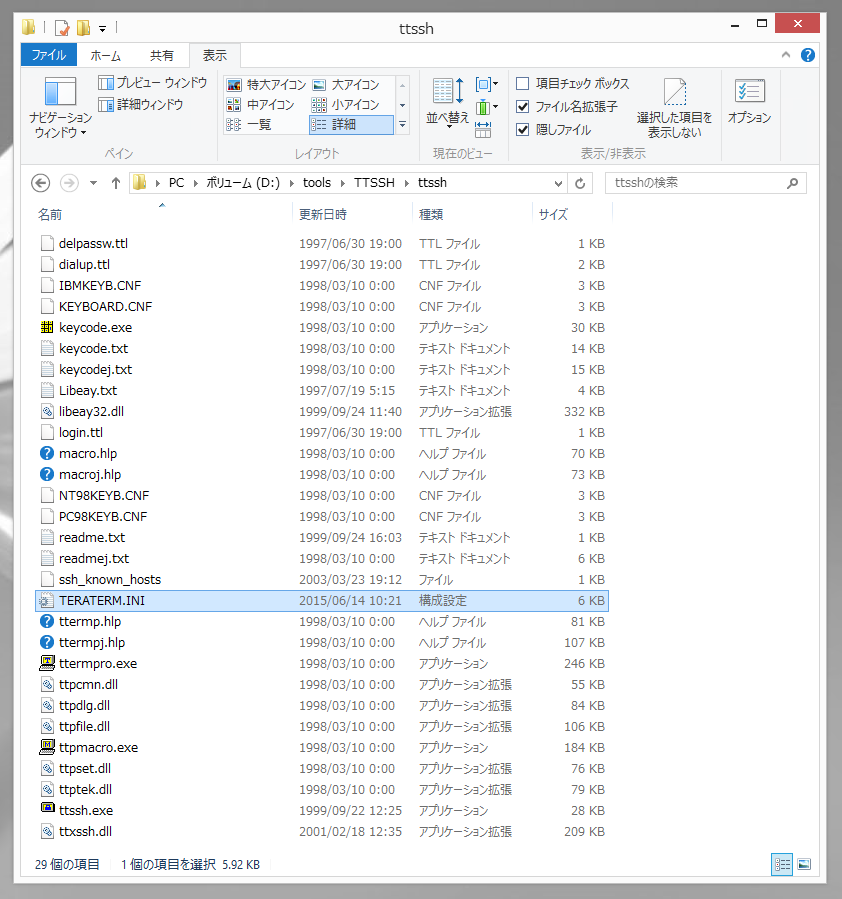Click ボリューム (D:) in the address breadcrumb
The width and height of the screenshot is (842, 899).
click(243, 183)
